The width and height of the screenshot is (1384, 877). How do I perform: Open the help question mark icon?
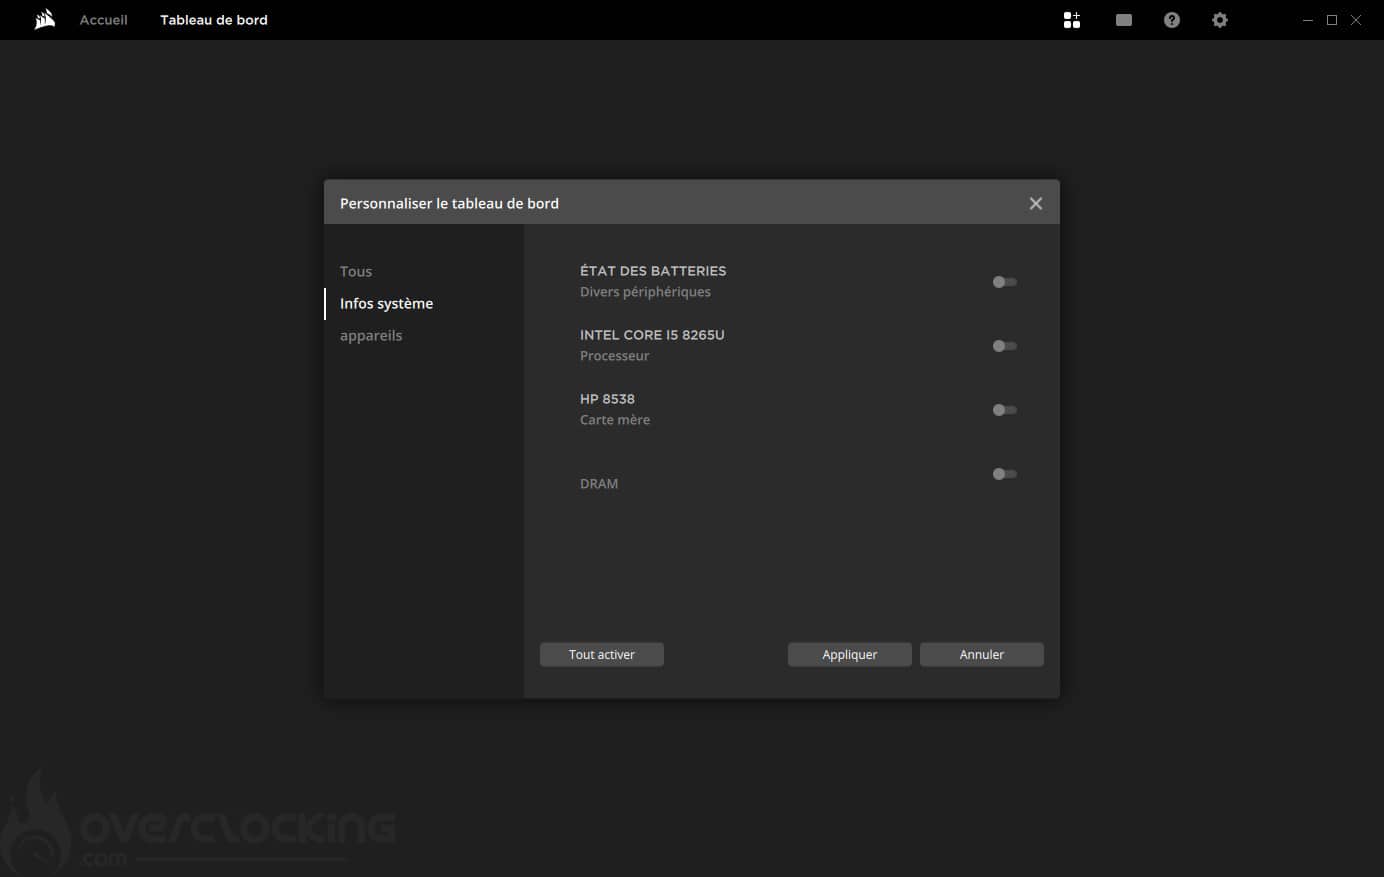(x=1172, y=20)
